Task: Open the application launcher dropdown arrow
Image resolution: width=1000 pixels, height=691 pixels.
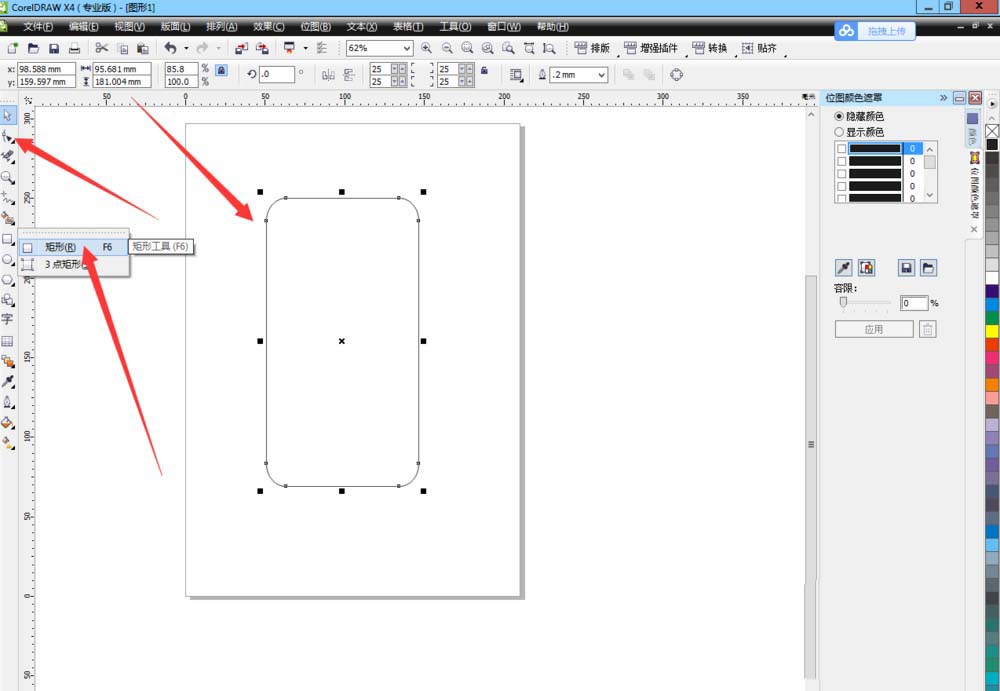Action: (x=305, y=48)
